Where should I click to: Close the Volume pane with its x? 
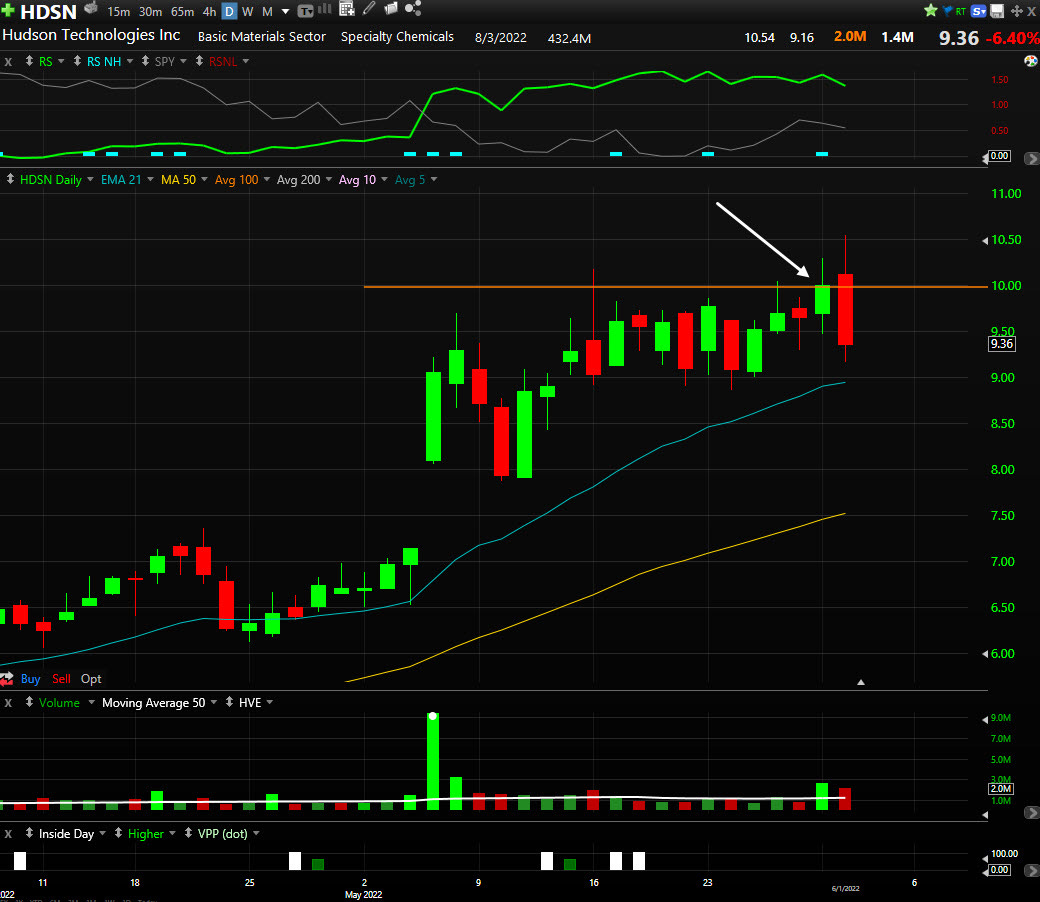pyautogui.click(x=8, y=702)
